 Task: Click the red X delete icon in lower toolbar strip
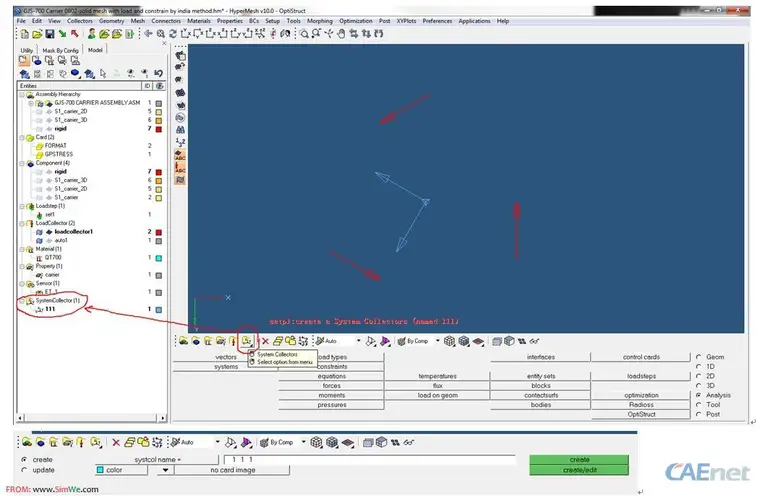click(116, 442)
